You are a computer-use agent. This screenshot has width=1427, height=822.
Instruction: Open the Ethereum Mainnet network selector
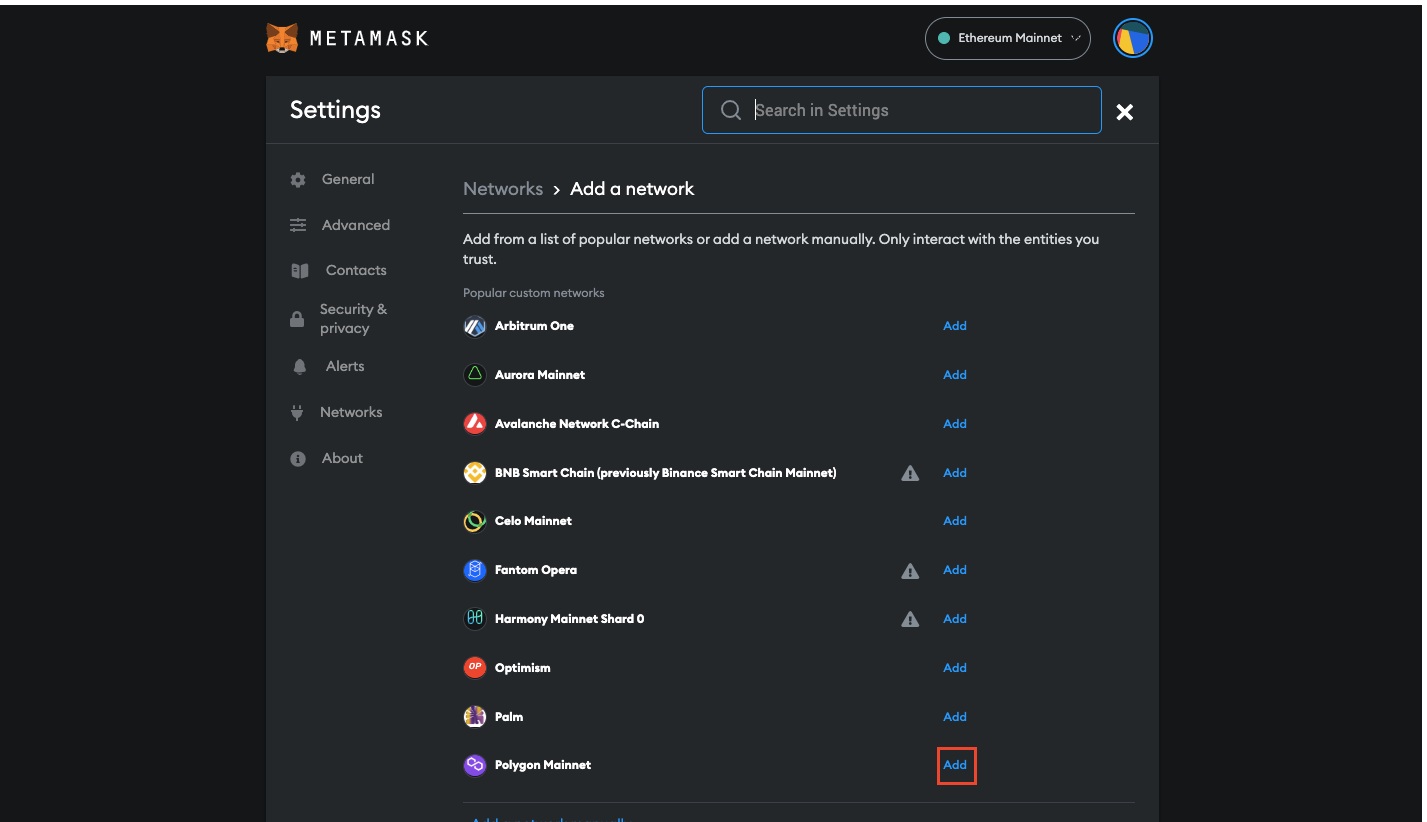tap(1006, 38)
